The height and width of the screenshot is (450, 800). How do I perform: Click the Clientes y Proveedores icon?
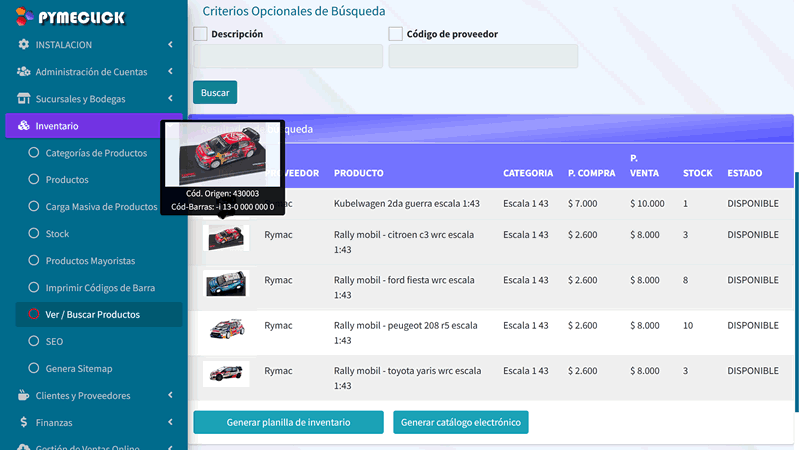(23, 395)
